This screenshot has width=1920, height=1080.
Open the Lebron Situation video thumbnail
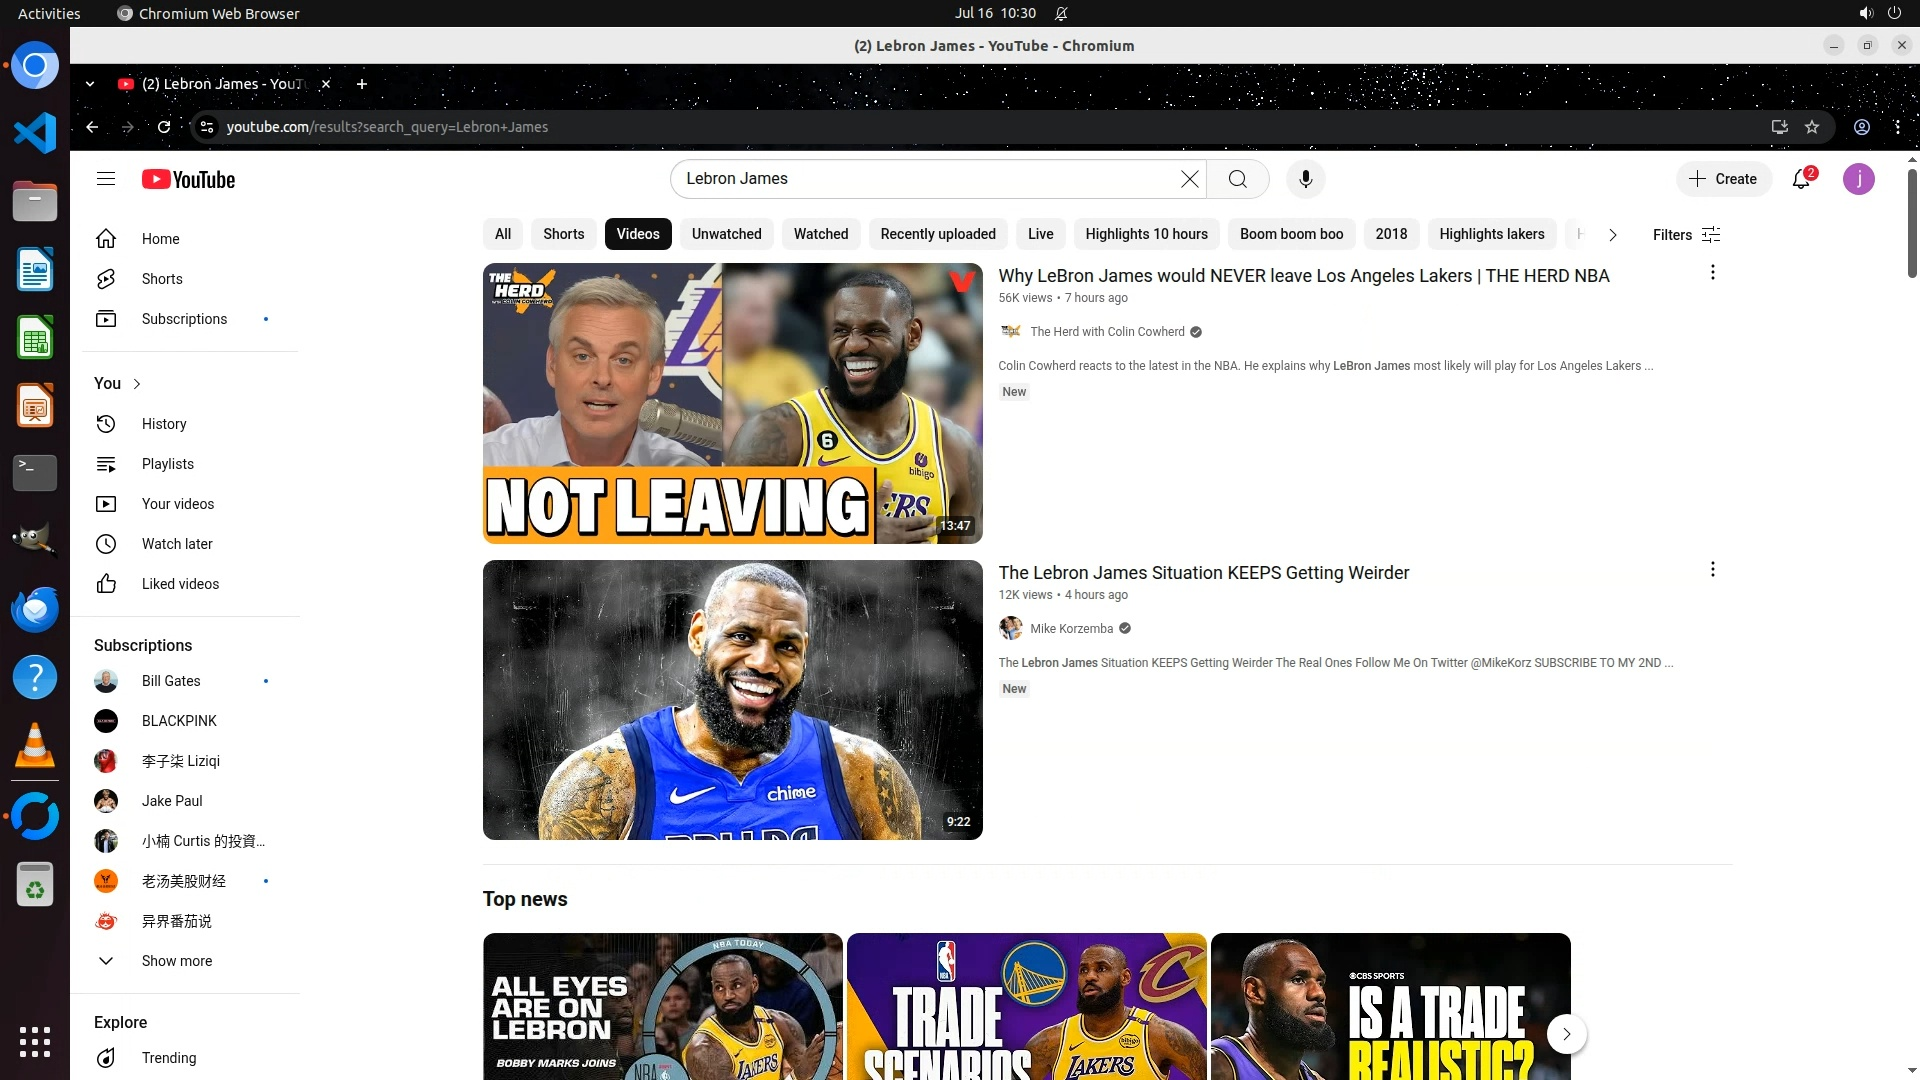coord(732,700)
